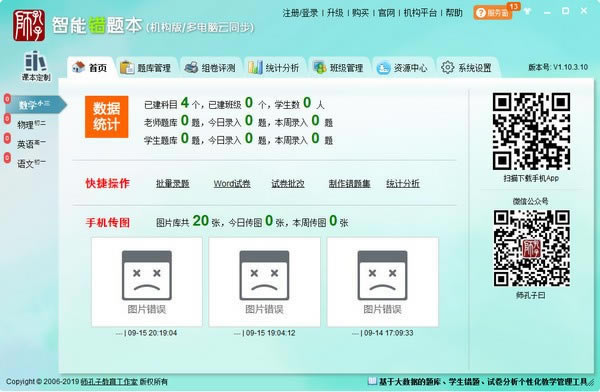
Task: Click the 师孔子教育工作室 copyright link
Action: click(x=109, y=382)
